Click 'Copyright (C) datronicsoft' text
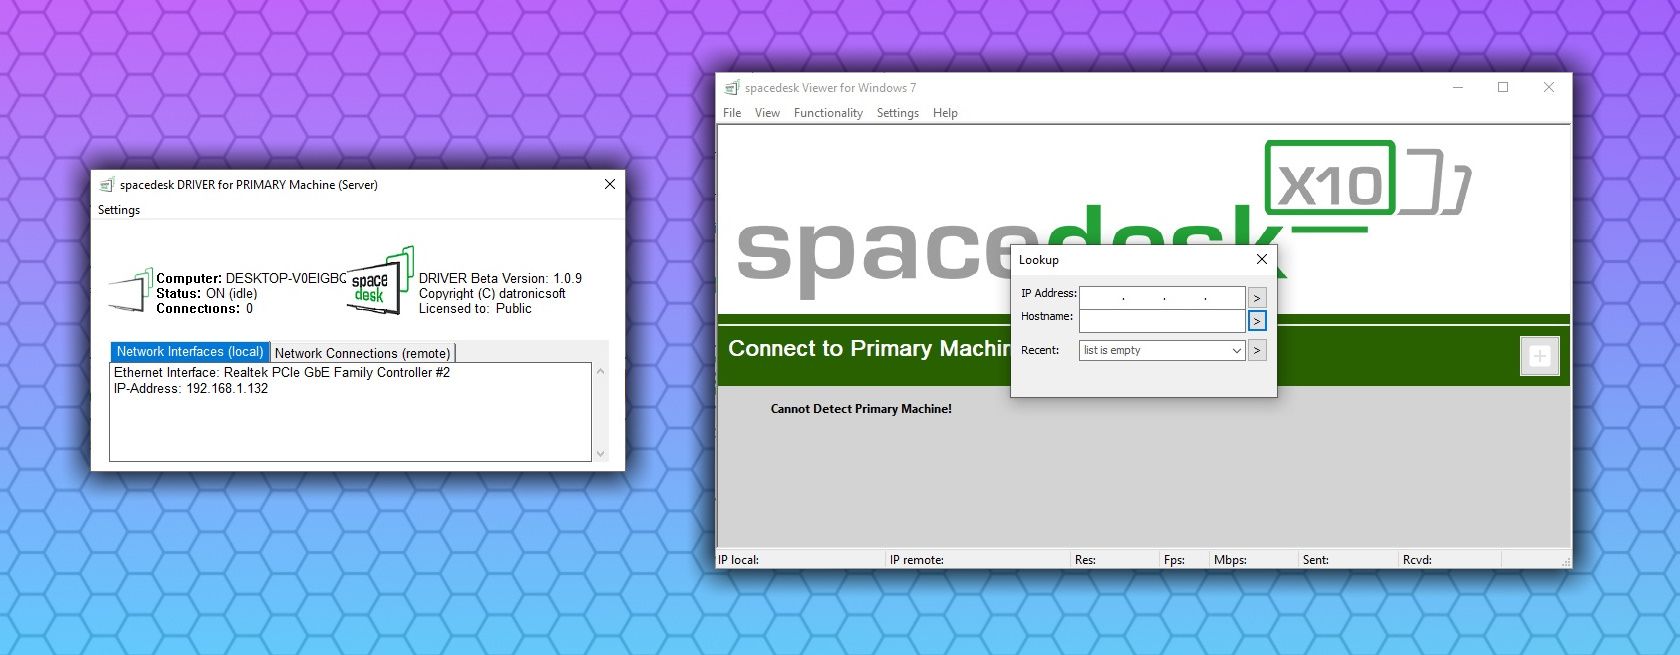 coord(492,294)
